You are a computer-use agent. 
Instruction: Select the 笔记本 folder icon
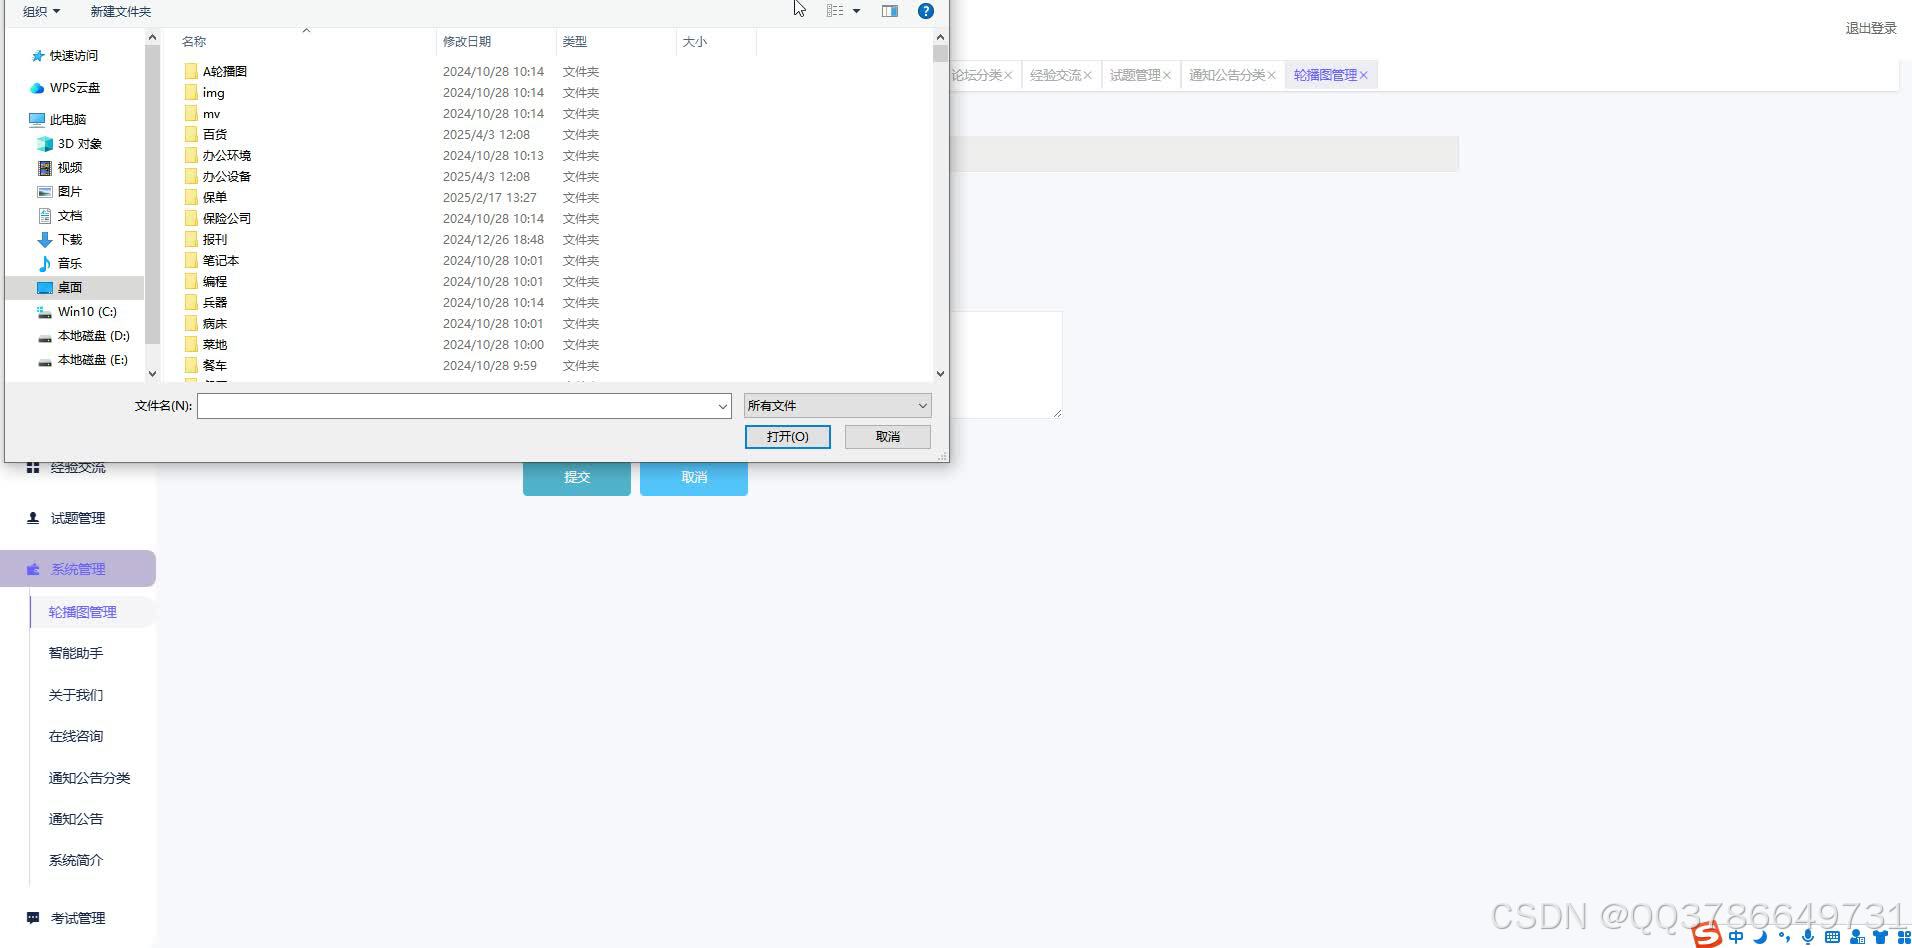pyautogui.click(x=191, y=260)
